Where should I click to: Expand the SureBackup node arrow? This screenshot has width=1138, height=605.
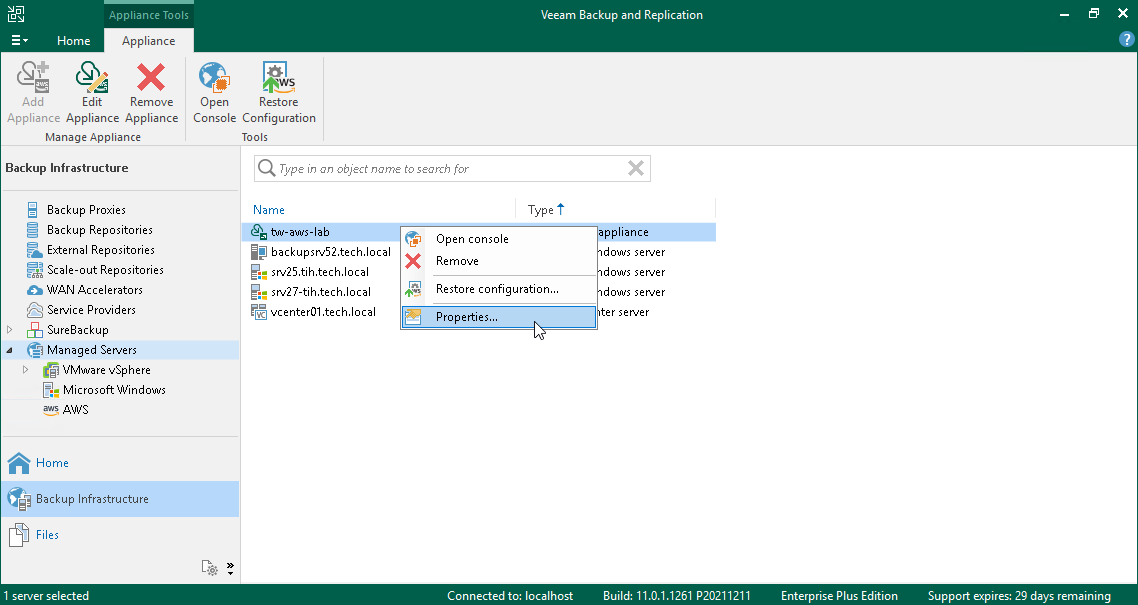[x=9, y=329]
